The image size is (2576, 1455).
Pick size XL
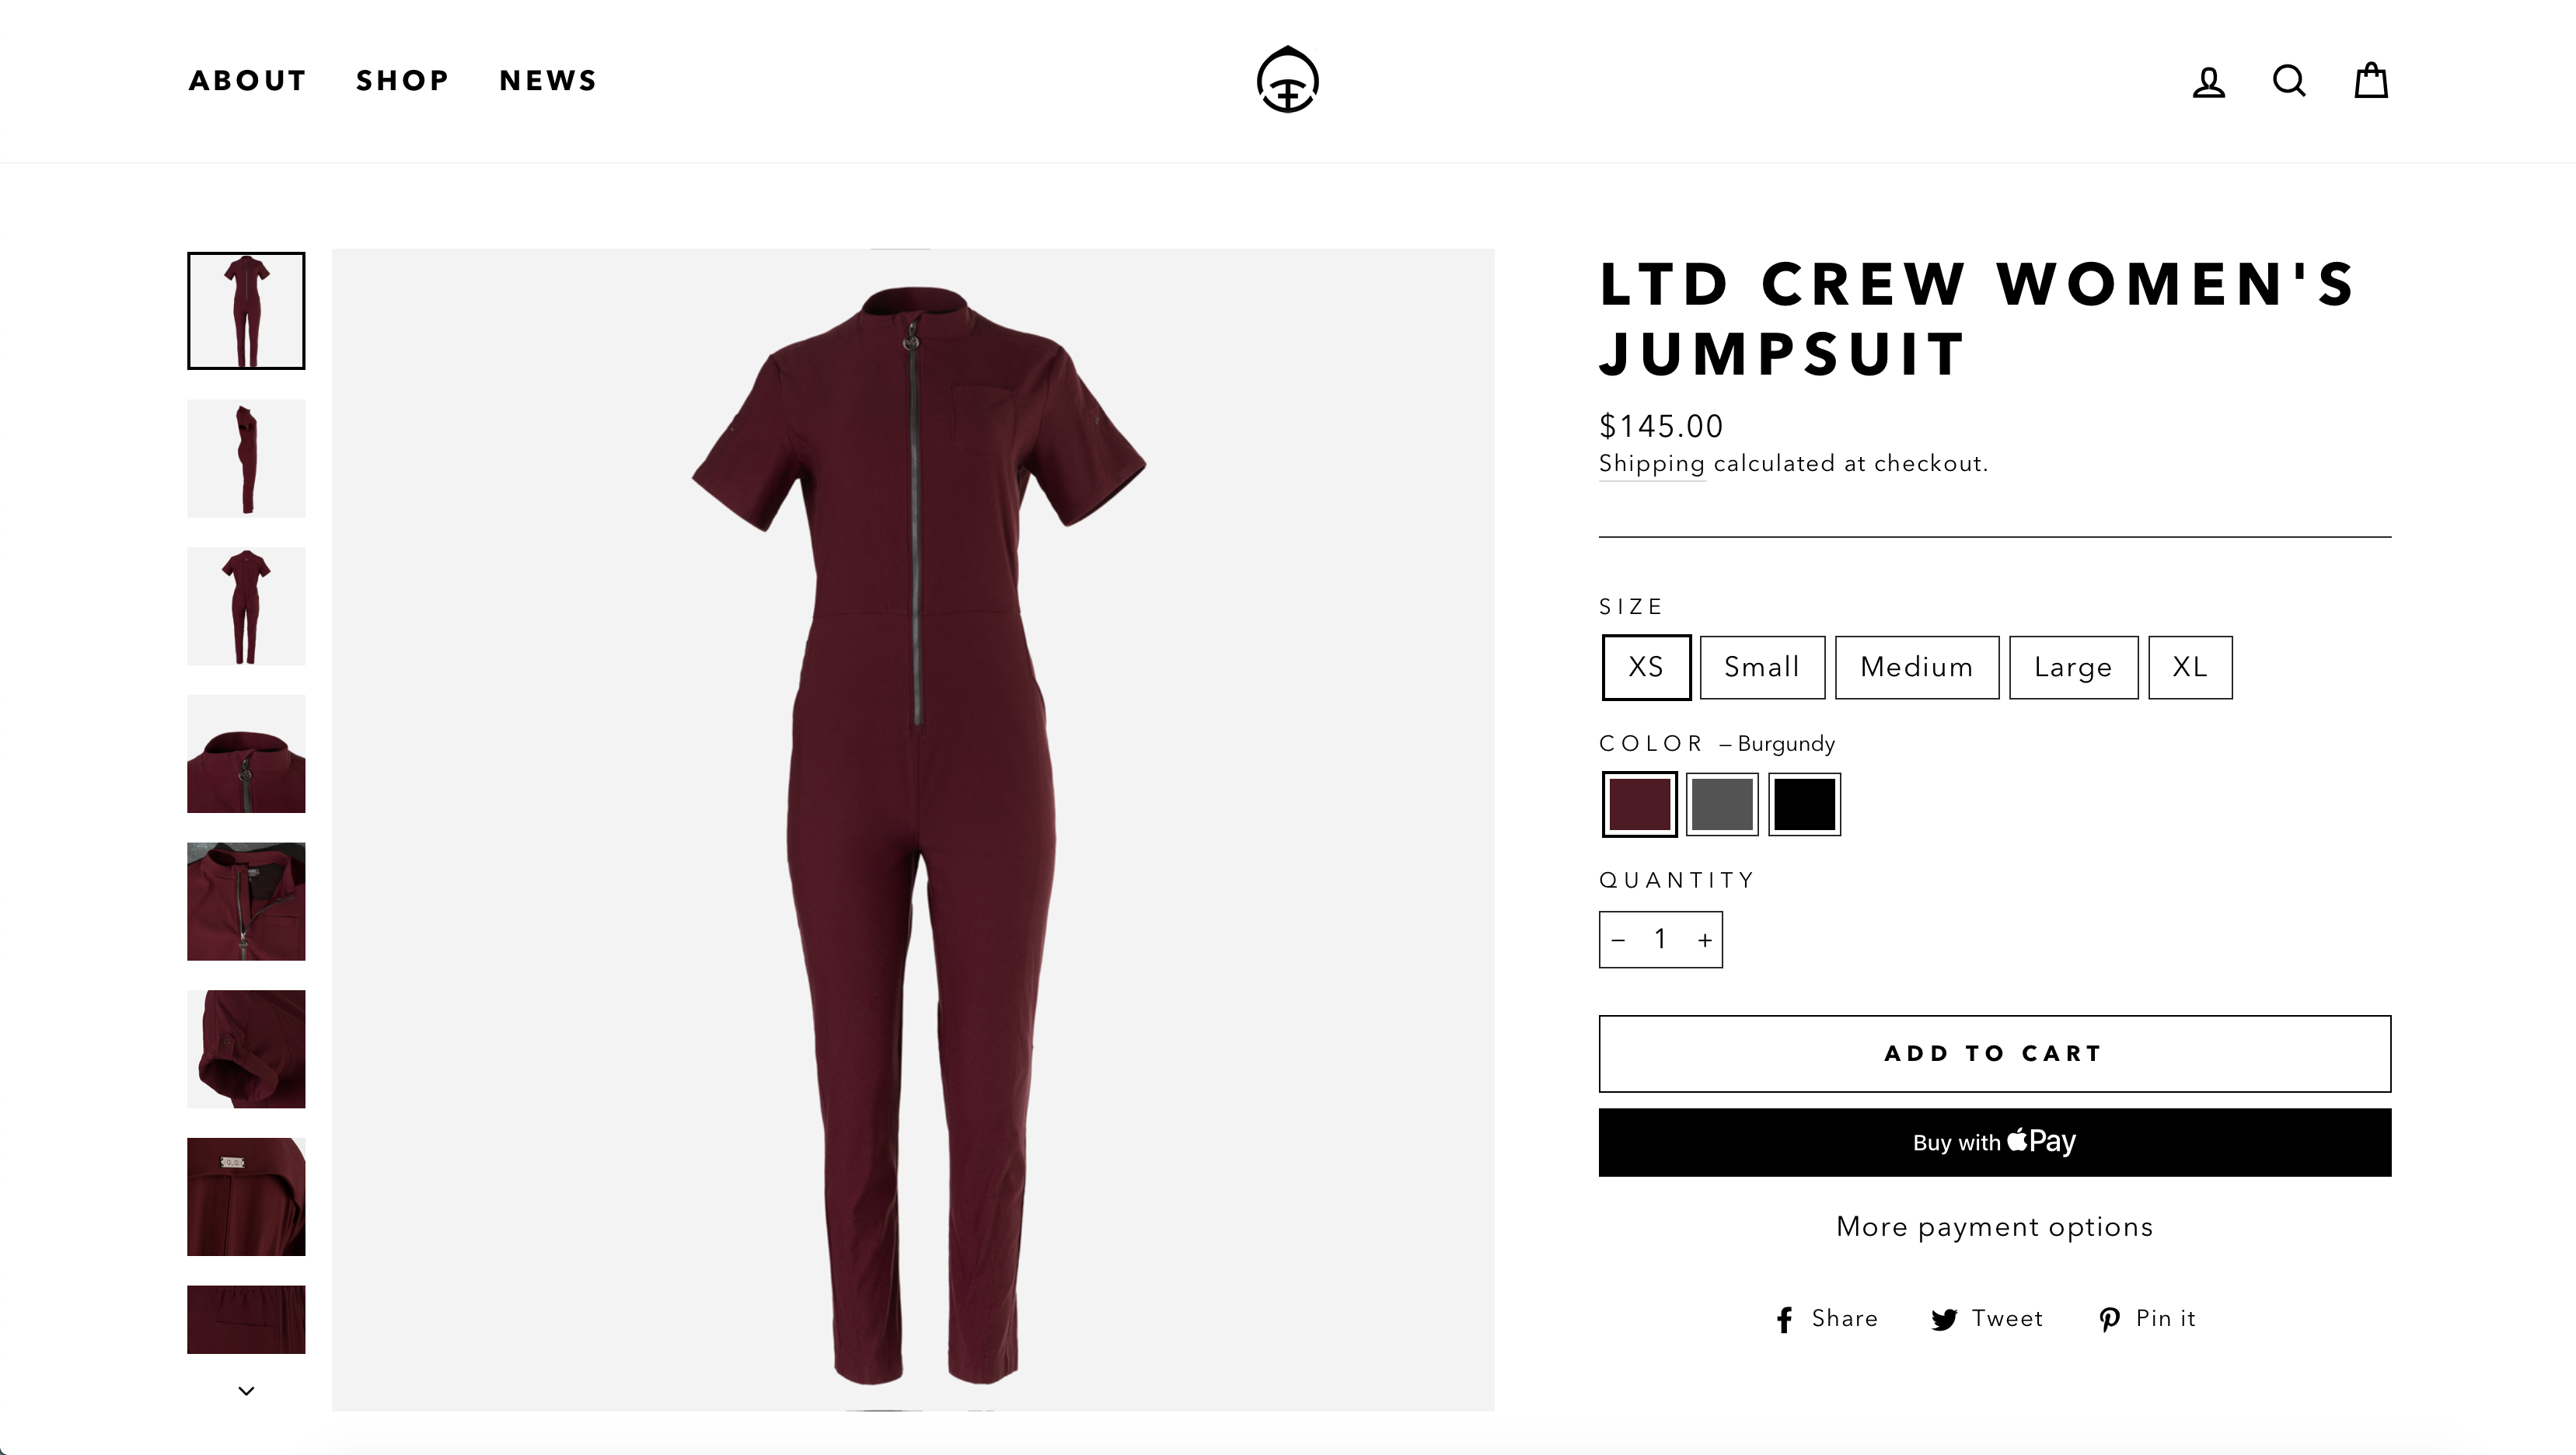pos(2189,667)
